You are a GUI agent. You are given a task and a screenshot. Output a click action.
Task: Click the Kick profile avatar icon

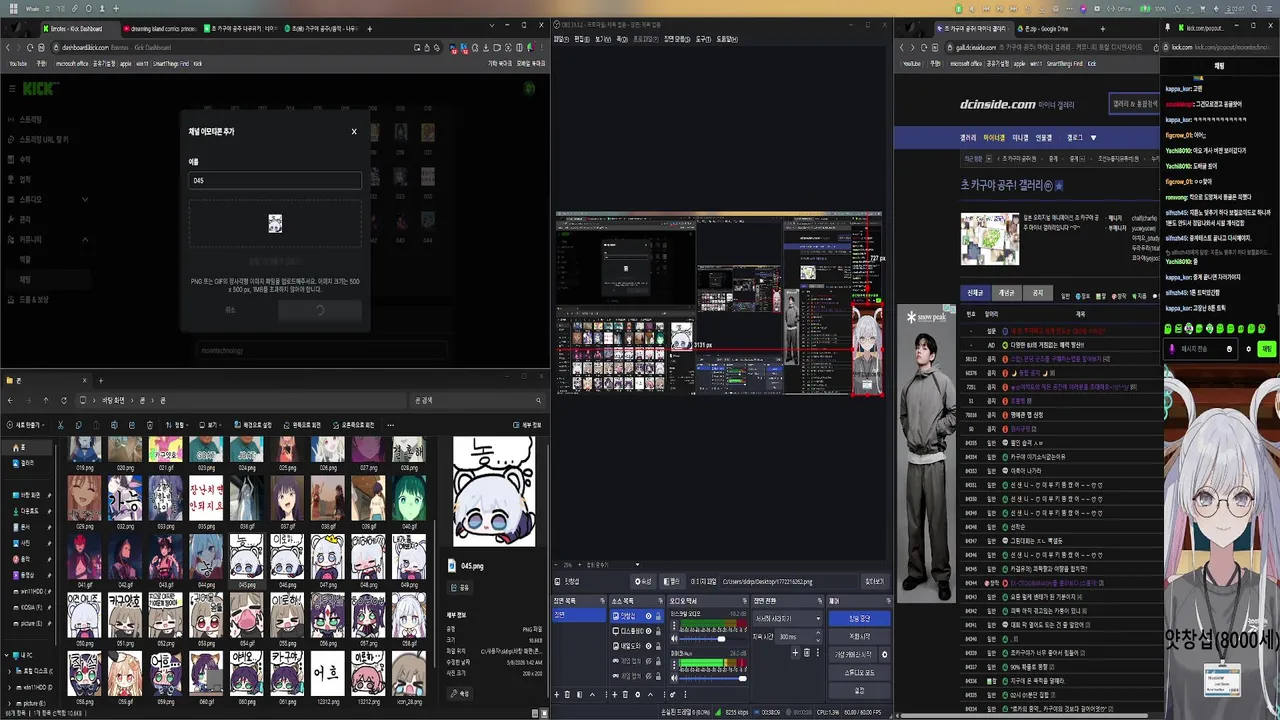coord(529,88)
